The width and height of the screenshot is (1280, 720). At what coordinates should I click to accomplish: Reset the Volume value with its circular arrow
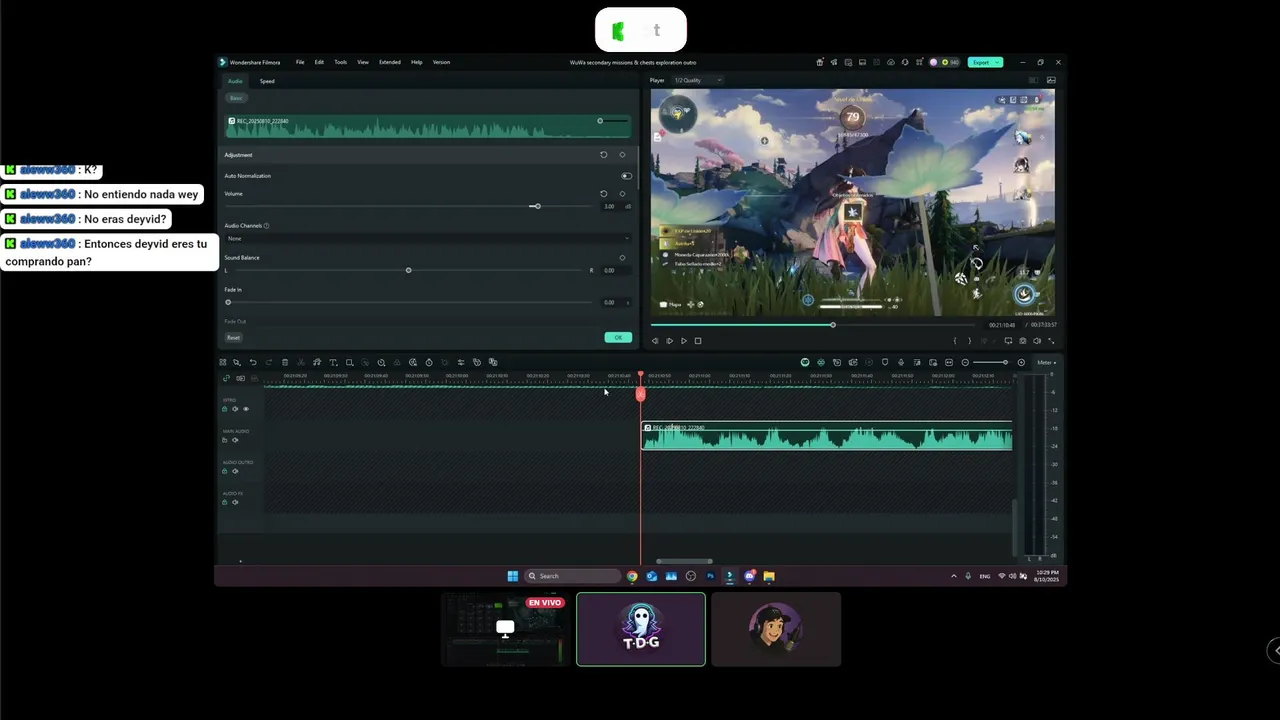tap(603, 194)
